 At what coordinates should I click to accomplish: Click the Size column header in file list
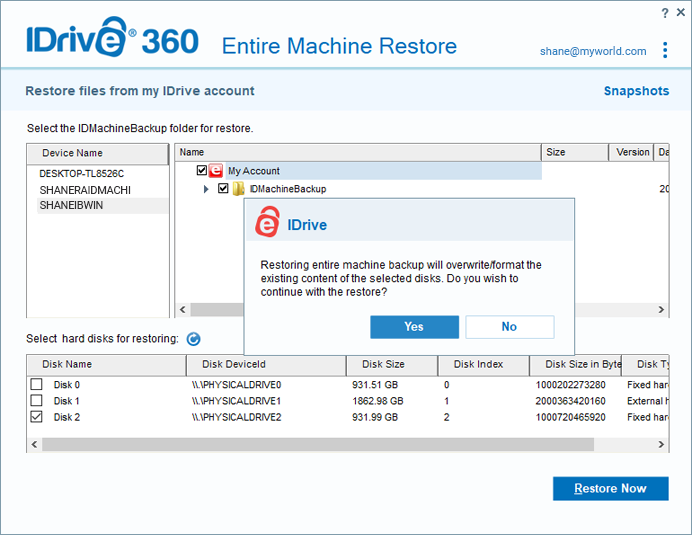click(575, 152)
